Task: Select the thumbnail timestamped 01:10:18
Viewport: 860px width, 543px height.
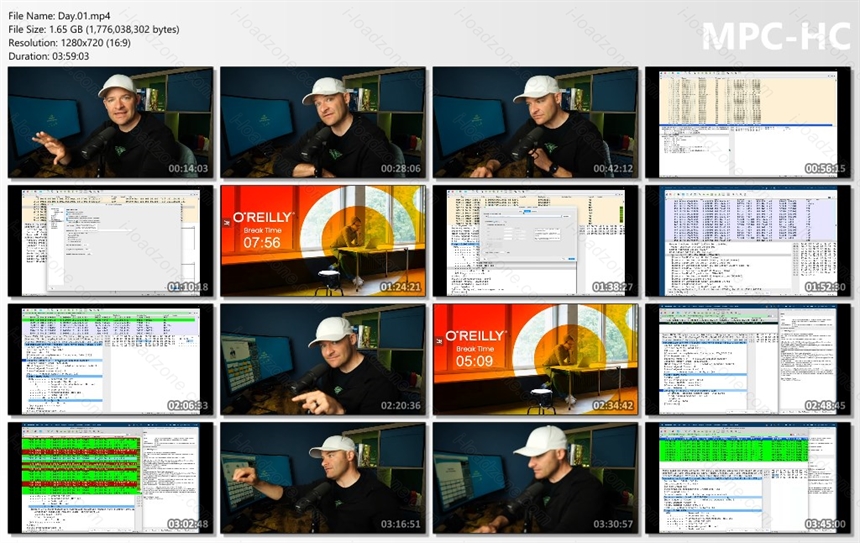Action: (x=110, y=241)
